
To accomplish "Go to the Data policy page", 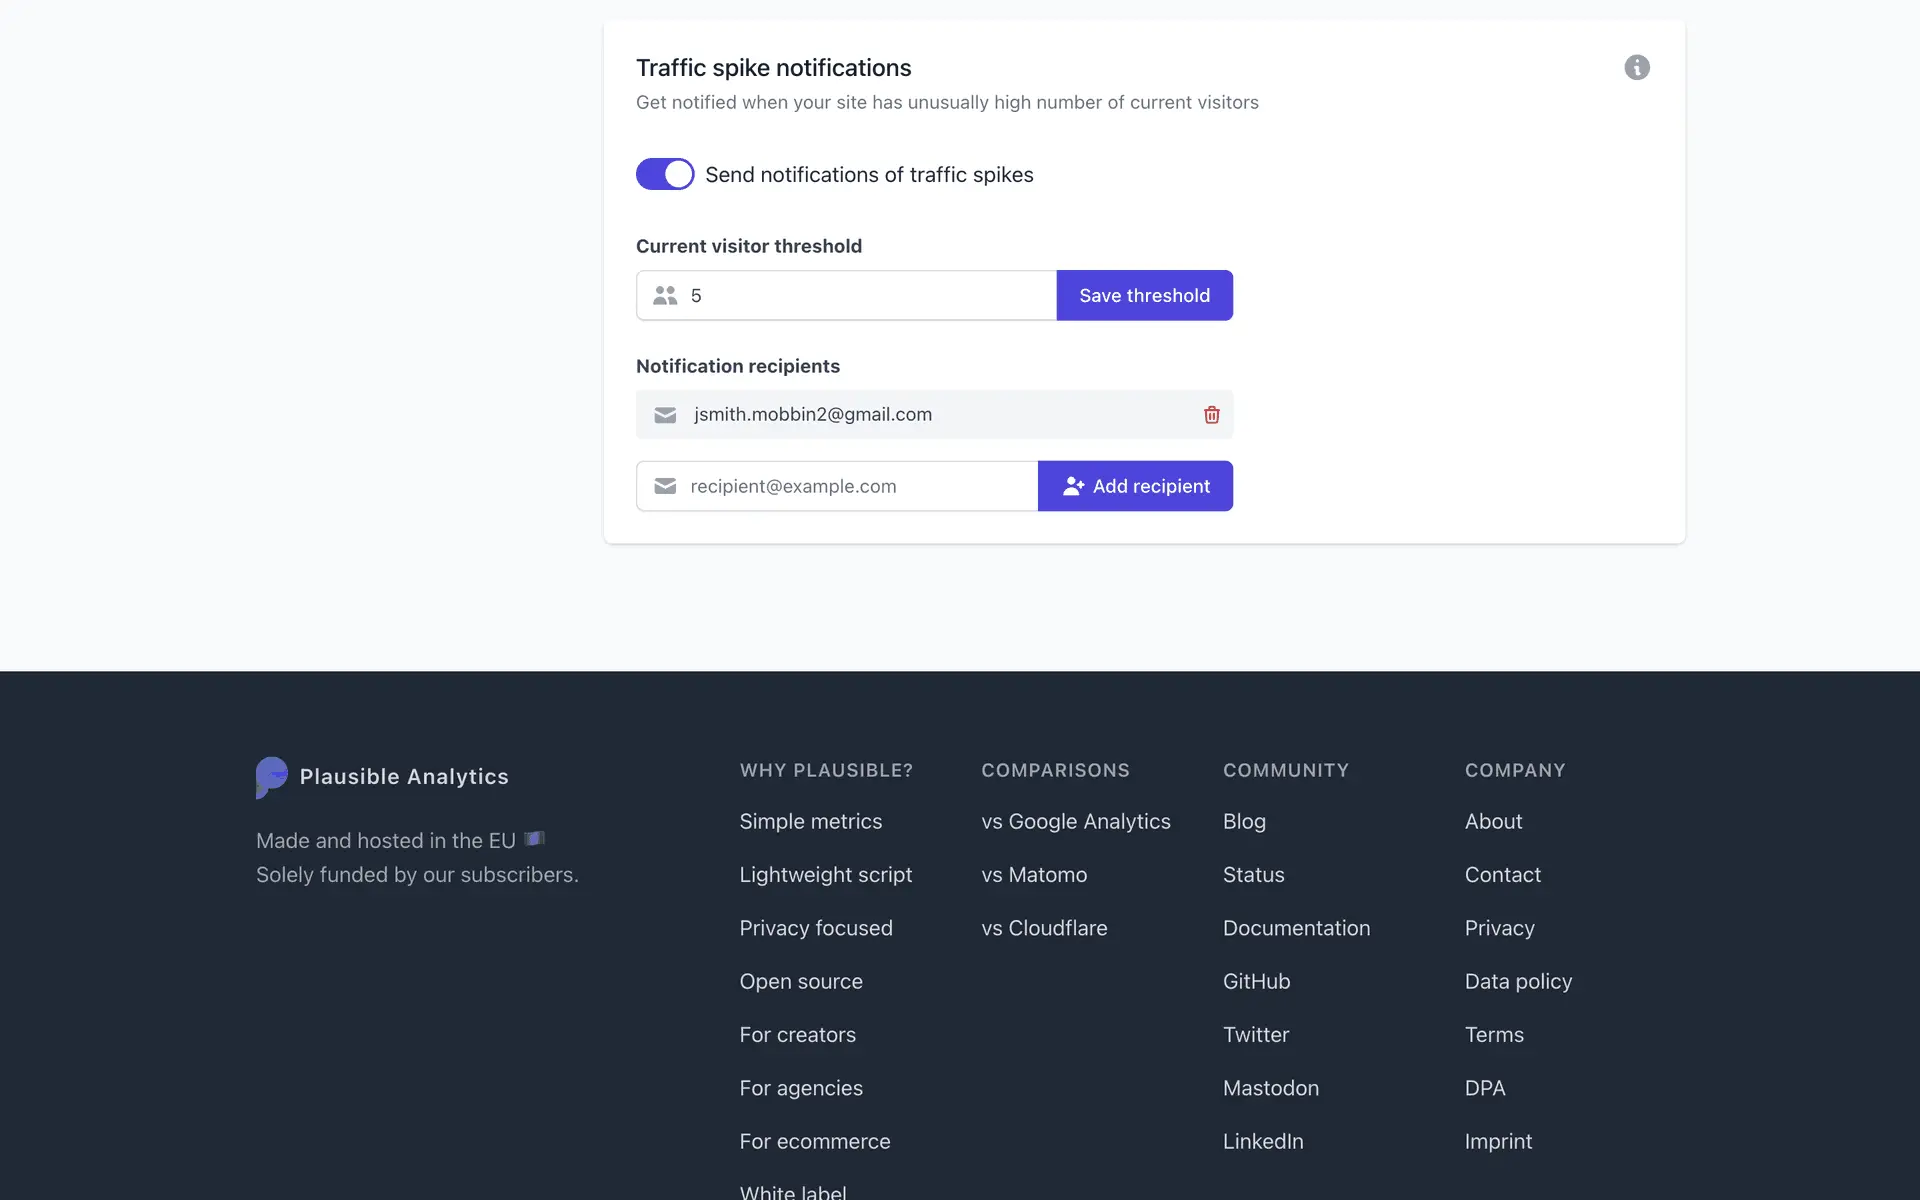I will coord(1518,981).
